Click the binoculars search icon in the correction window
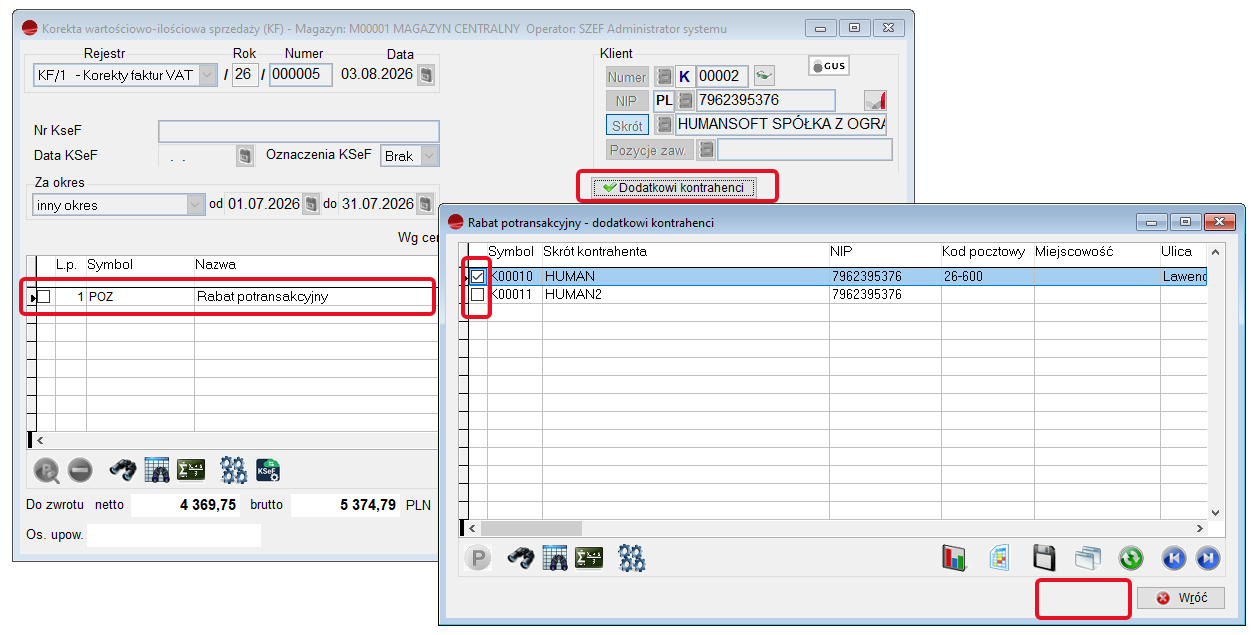 point(123,469)
